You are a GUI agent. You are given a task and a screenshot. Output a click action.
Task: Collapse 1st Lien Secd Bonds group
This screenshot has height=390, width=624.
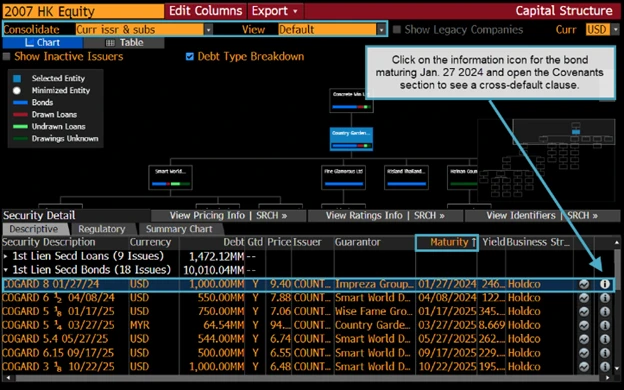click(x=6, y=270)
